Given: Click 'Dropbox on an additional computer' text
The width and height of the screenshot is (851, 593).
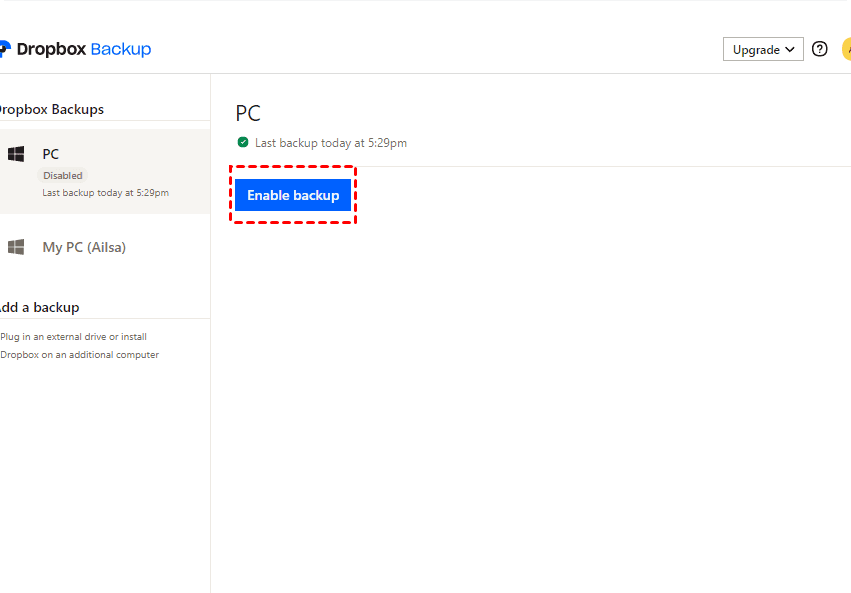Looking at the screenshot, I should click(x=79, y=354).
